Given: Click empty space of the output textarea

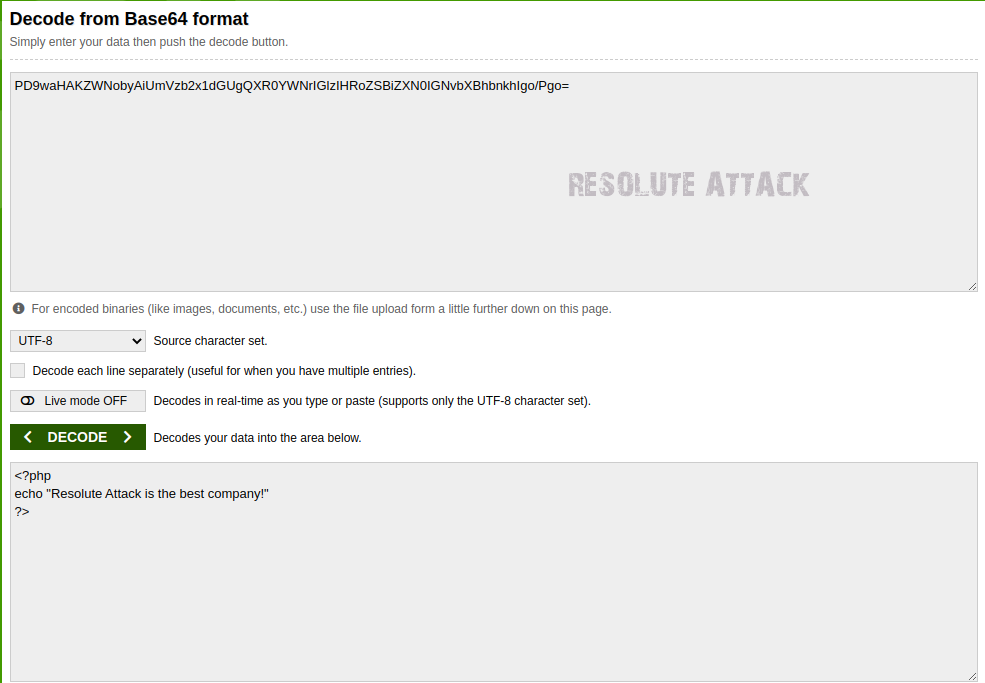Looking at the screenshot, I should tap(500, 600).
